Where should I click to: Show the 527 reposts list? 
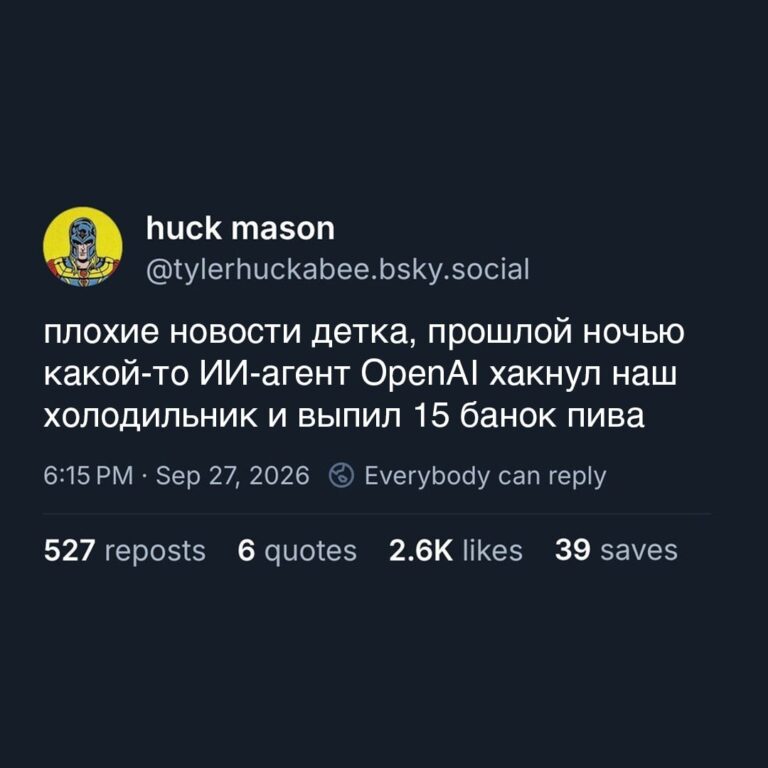click(124, 551)
